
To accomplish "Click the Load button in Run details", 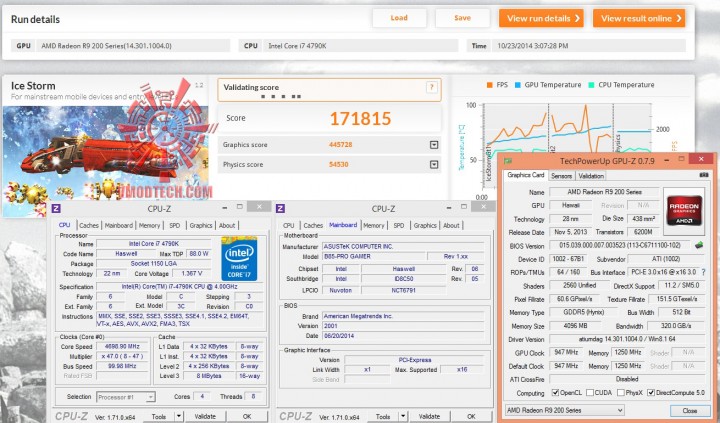I will 399,18.
